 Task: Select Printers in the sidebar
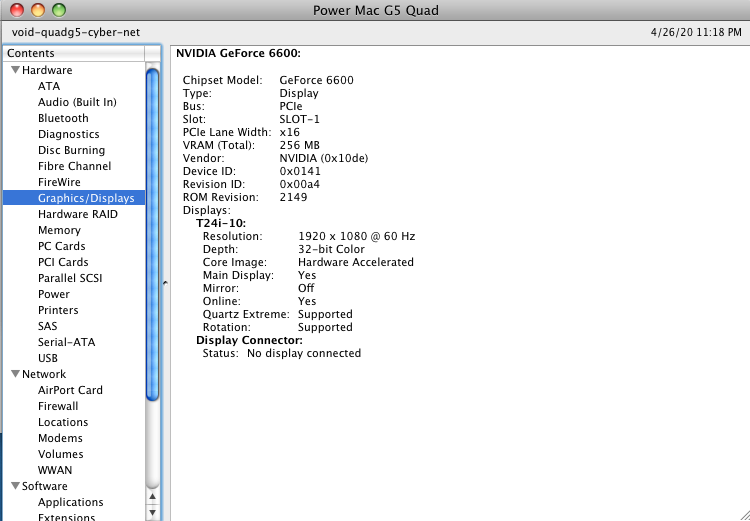coord(58,310)
